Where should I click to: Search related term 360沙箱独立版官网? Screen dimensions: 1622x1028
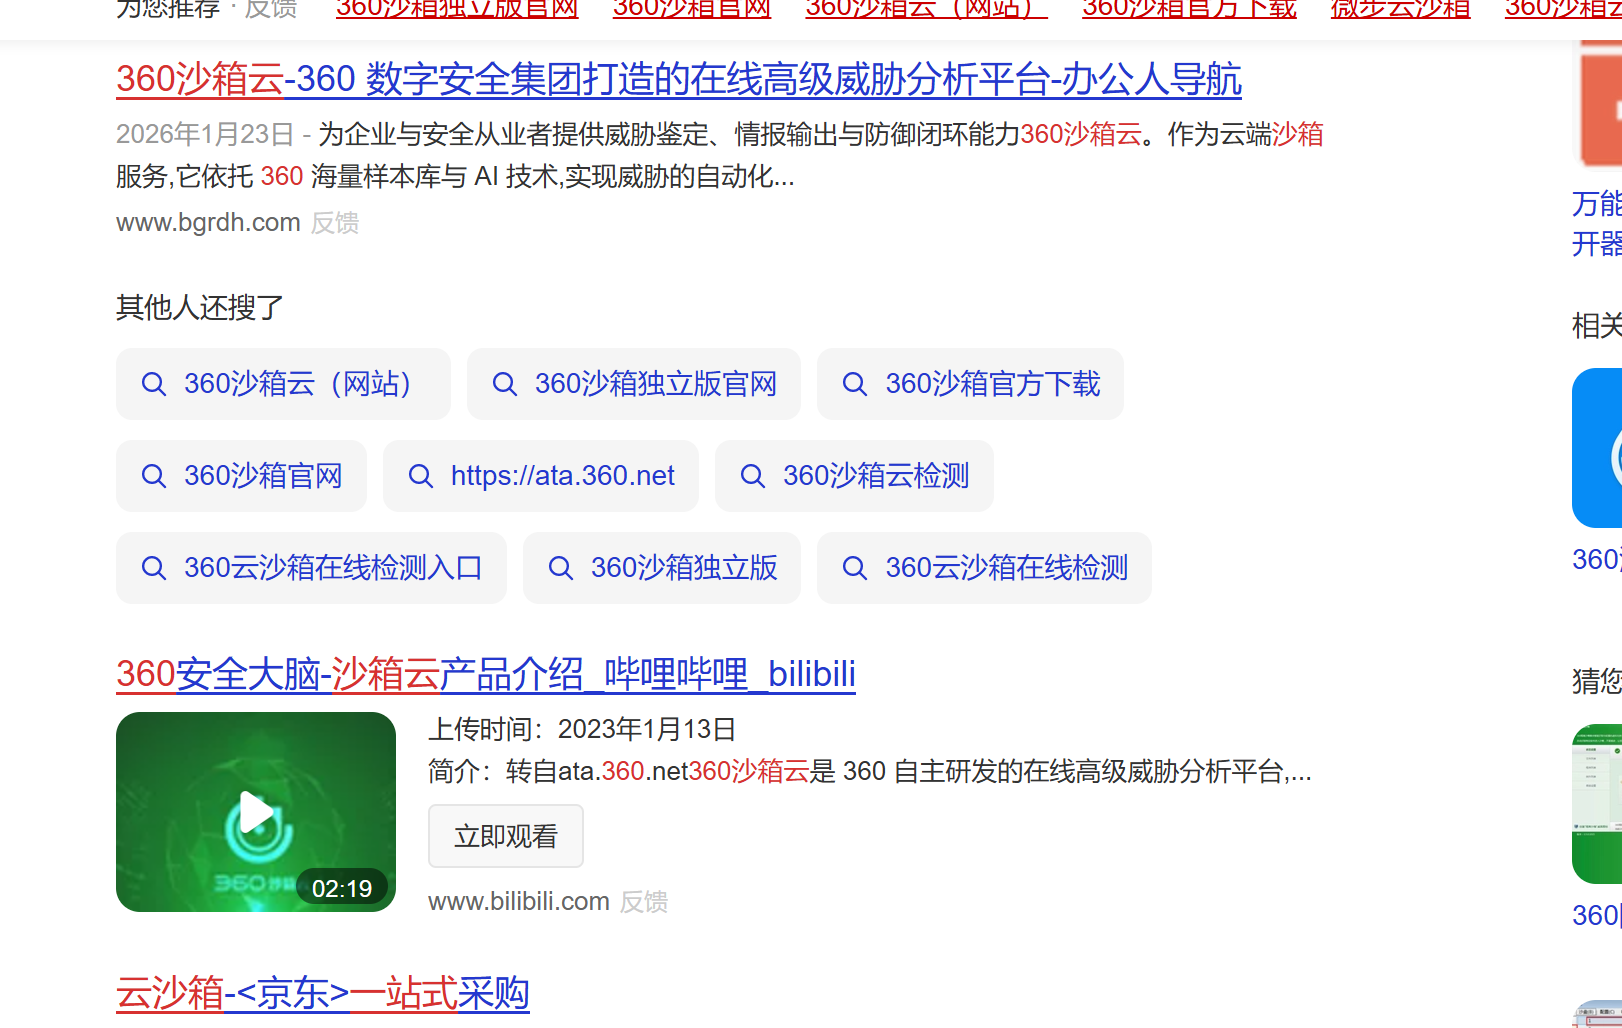(x=634, y=384)
